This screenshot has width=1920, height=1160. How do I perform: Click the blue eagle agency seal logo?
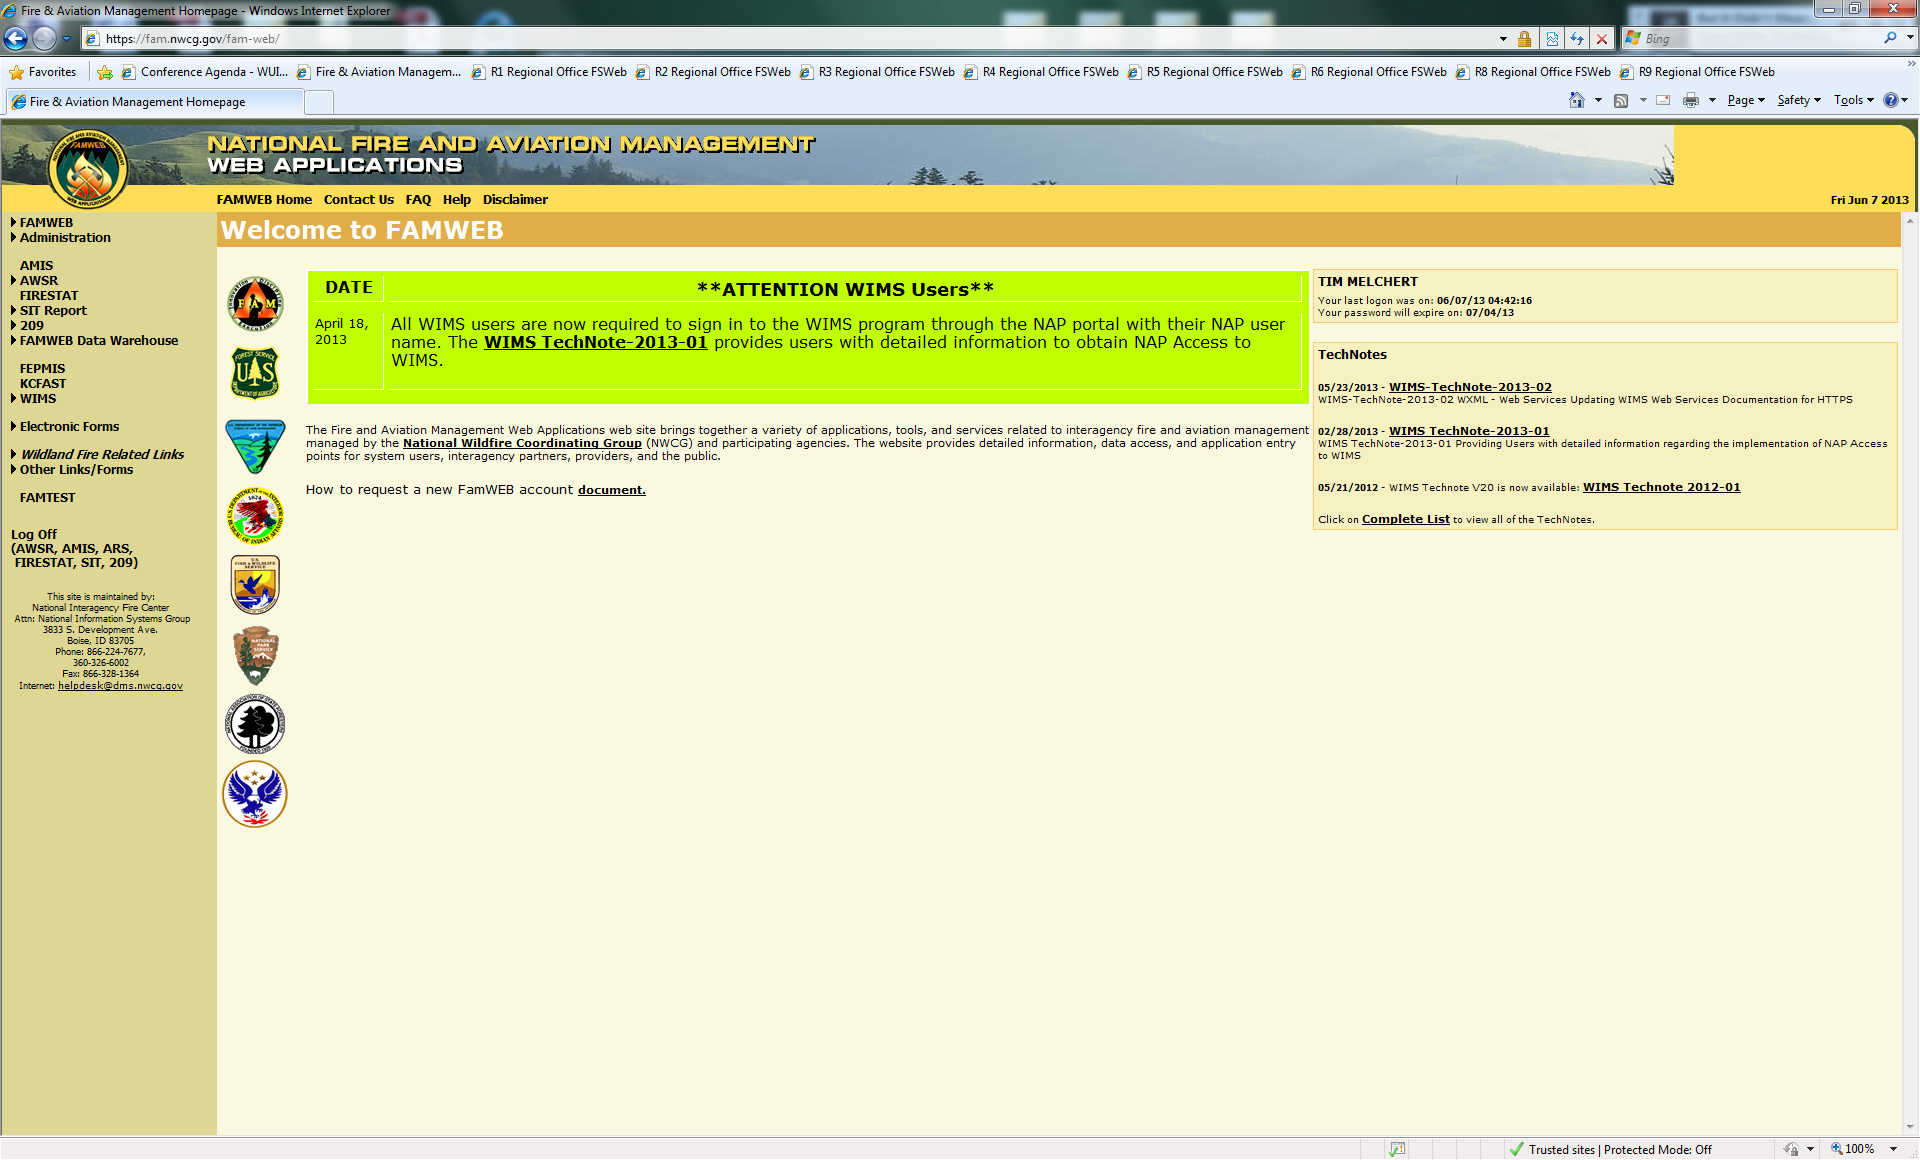point(255,794)
